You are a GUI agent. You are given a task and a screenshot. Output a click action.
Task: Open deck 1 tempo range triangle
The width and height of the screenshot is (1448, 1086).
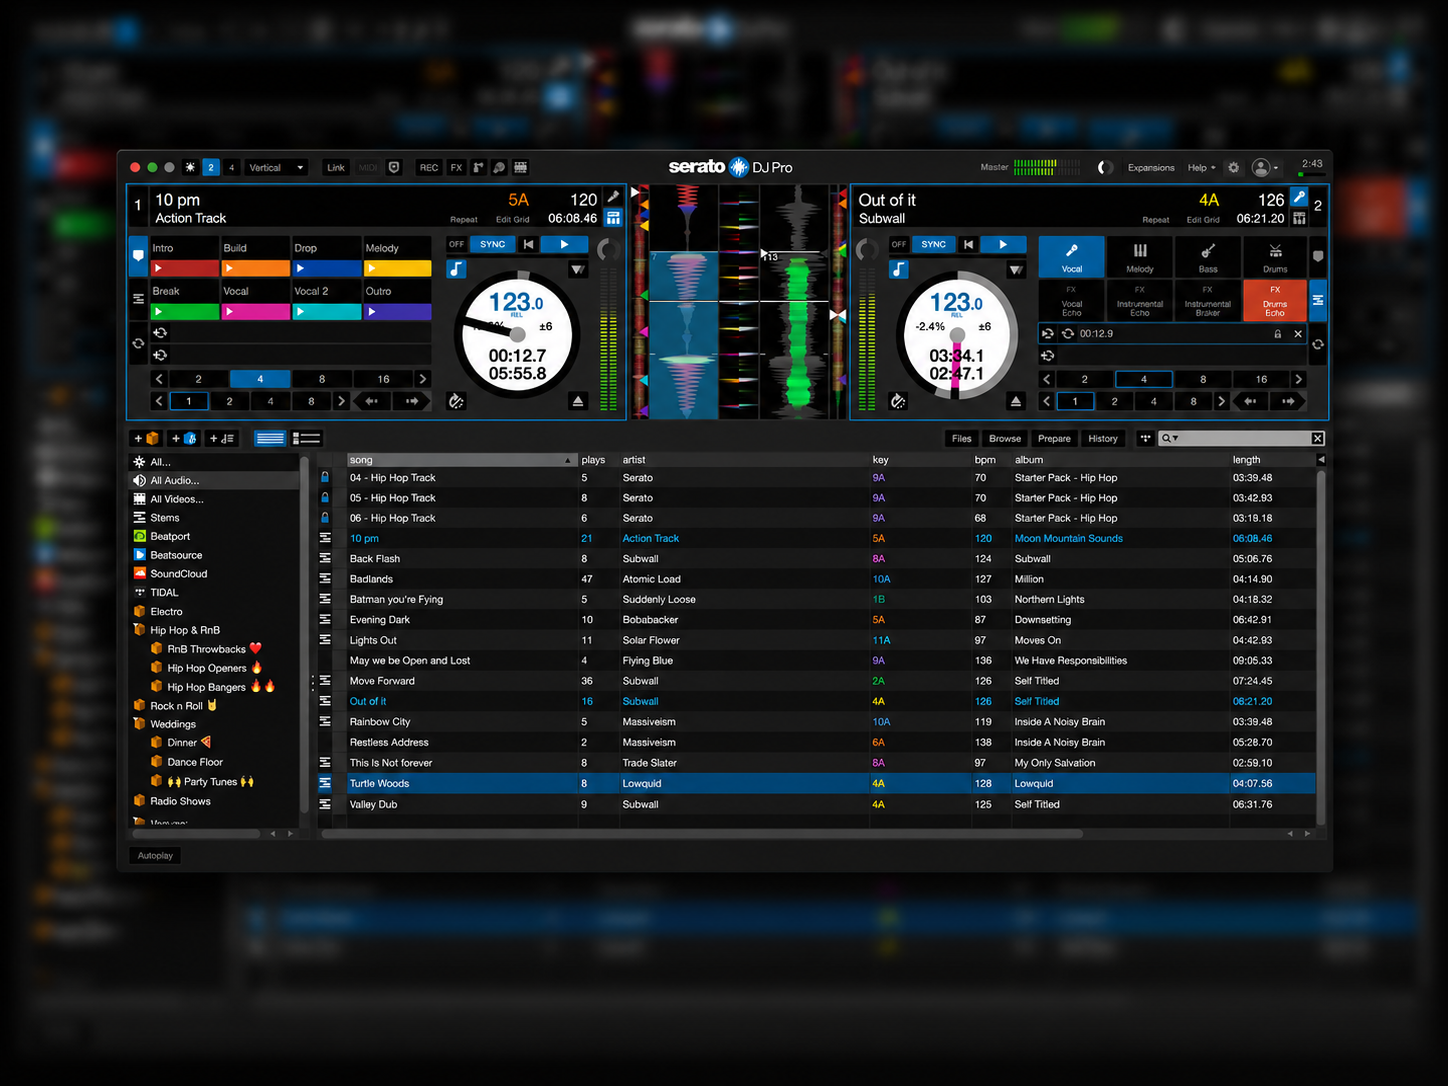(x=578, y=270)
